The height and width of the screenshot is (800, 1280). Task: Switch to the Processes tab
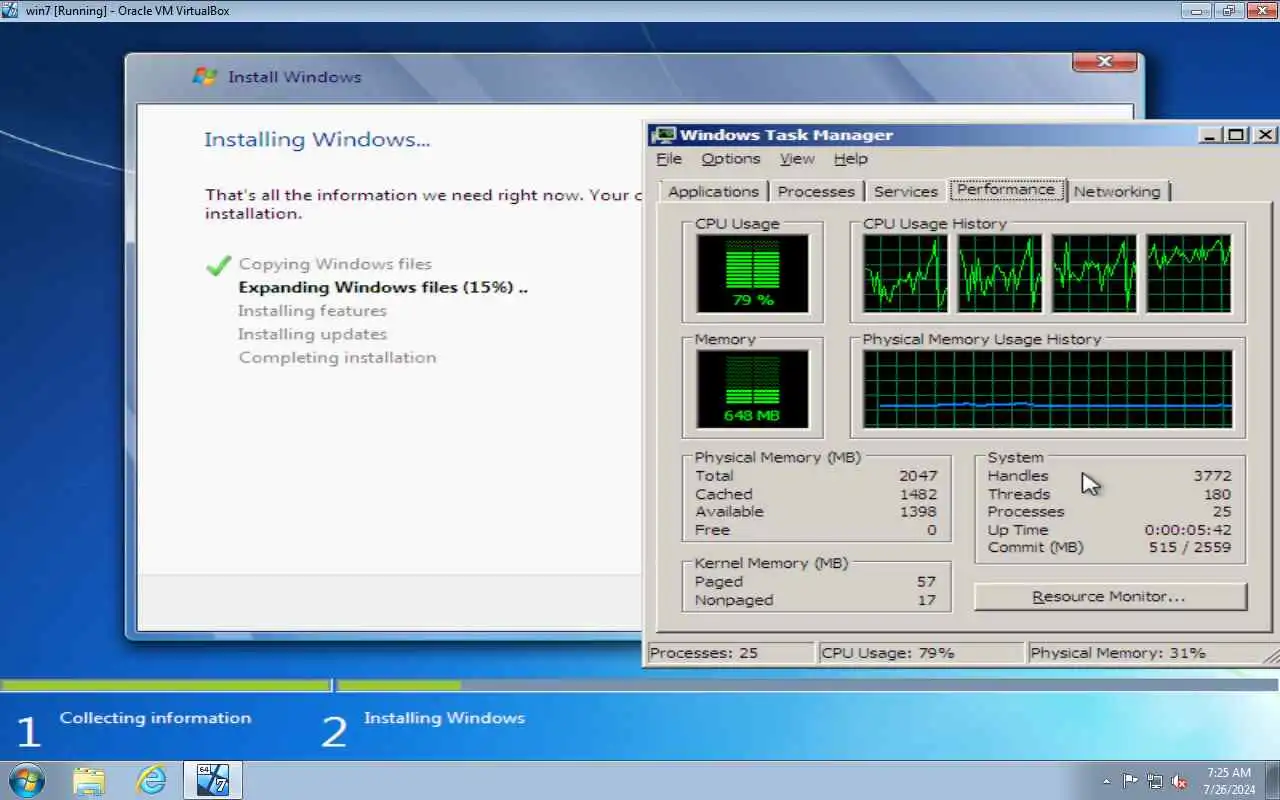click(816, 191)
